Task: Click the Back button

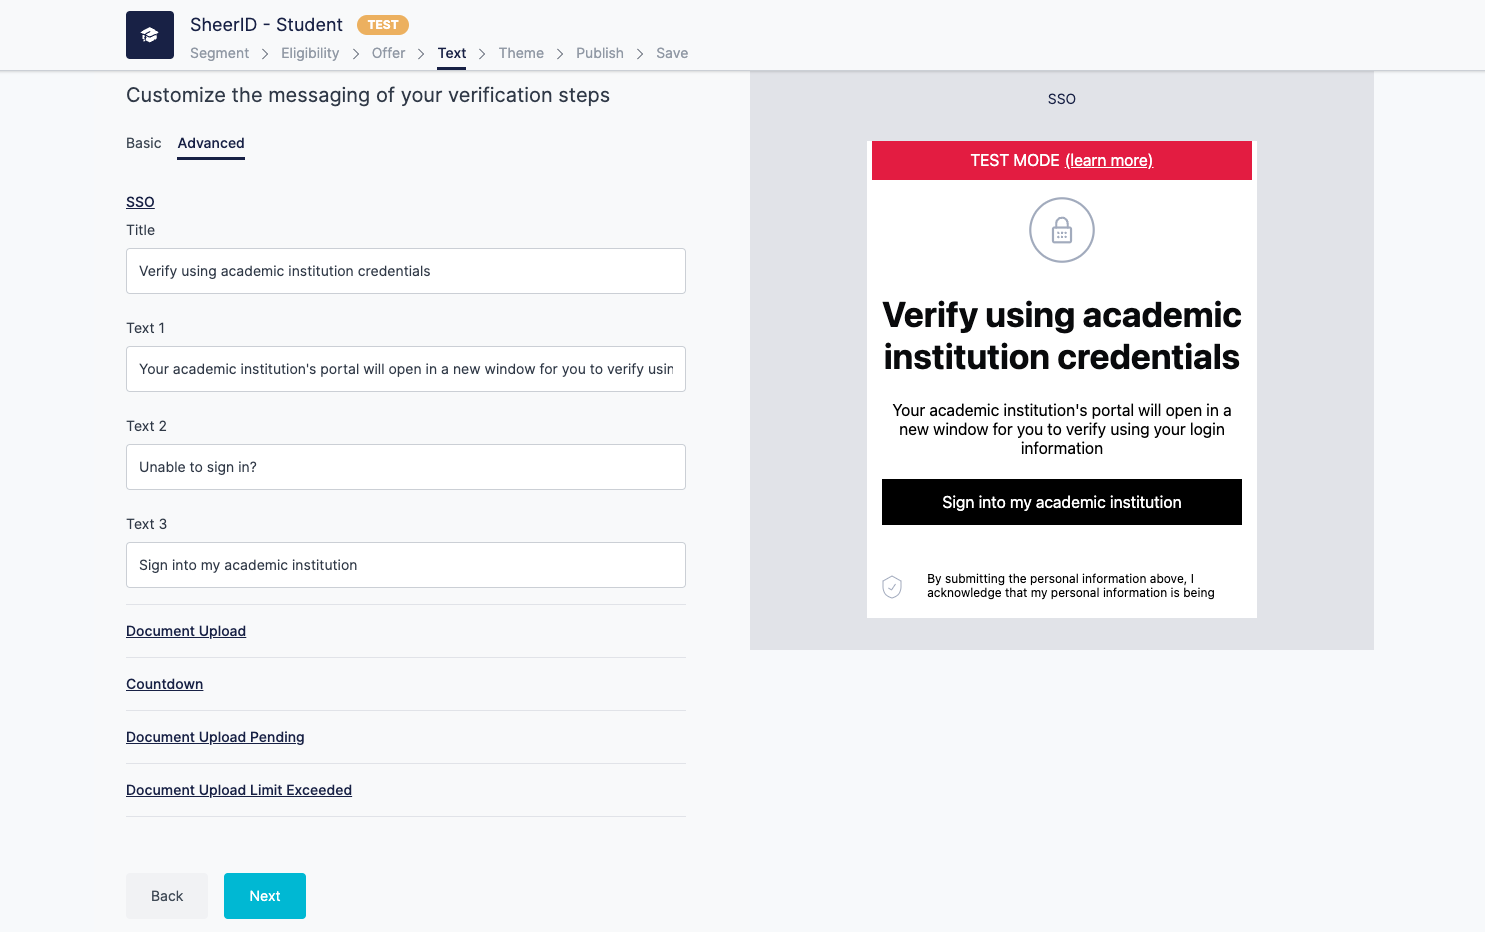Action: pyautogui.click(x=166, y=896)
